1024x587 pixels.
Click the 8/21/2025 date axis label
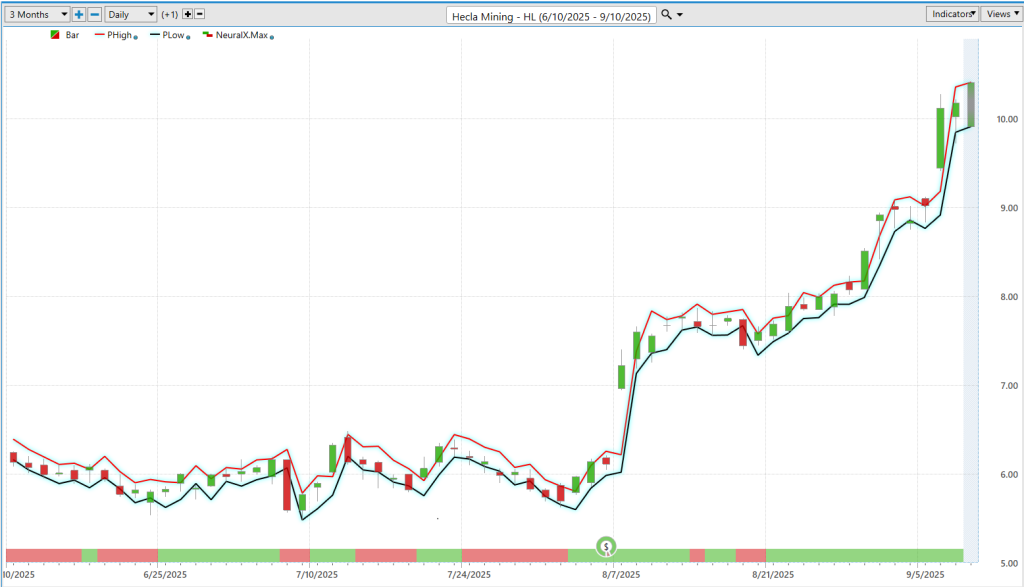click(x=773, y=575)
